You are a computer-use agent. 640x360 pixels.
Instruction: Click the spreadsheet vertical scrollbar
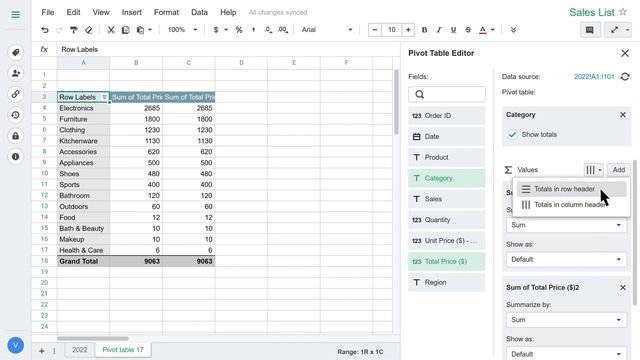(396, 102)
